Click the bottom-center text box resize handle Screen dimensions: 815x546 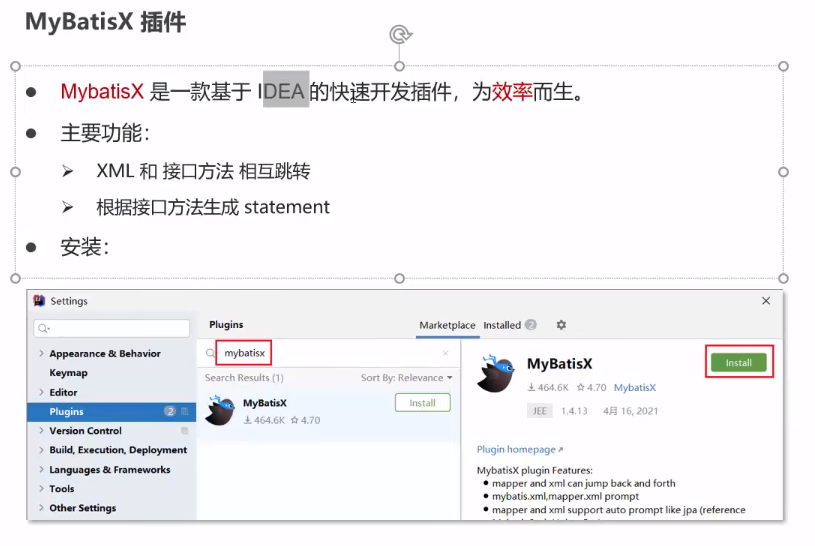click(x=399, y=278)
